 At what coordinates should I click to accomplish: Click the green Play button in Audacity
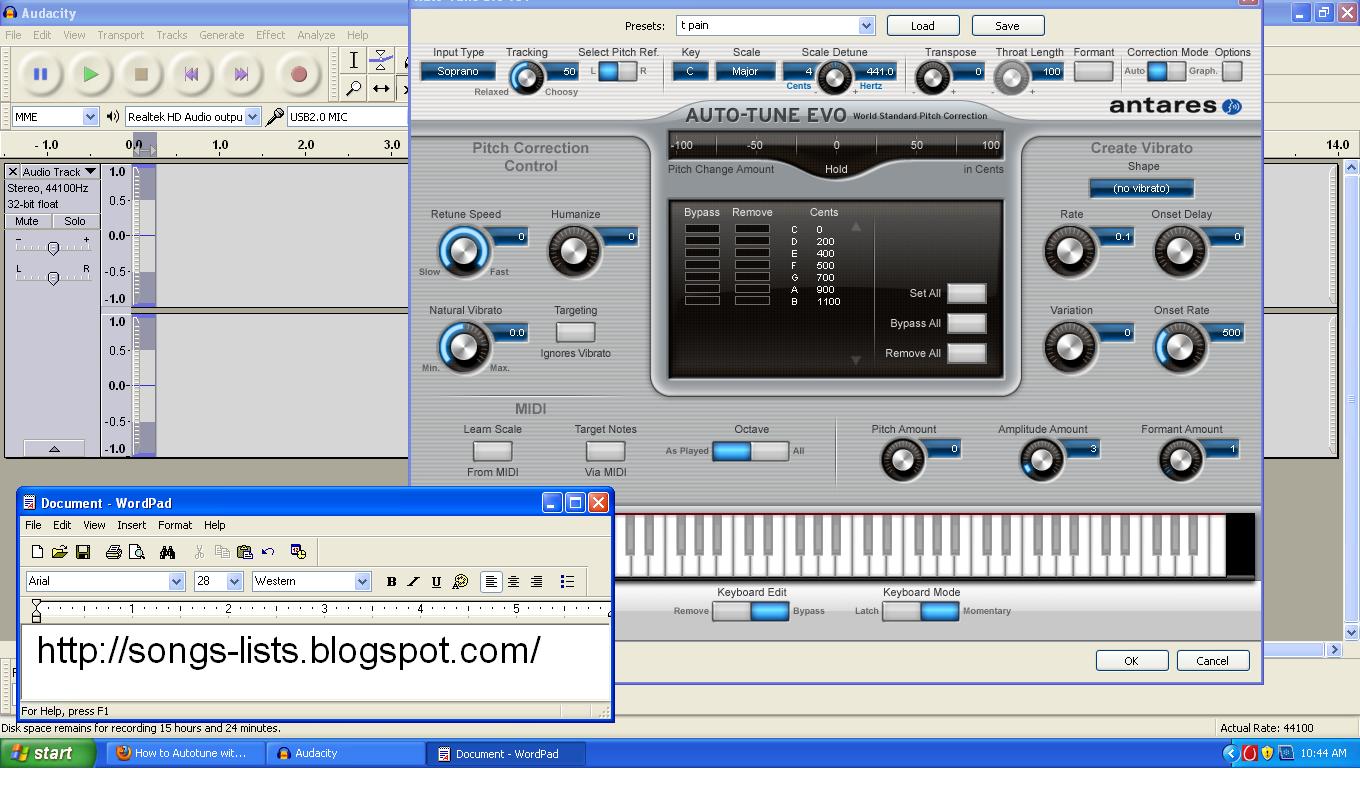pyautogui.click(x=90, y=74)
